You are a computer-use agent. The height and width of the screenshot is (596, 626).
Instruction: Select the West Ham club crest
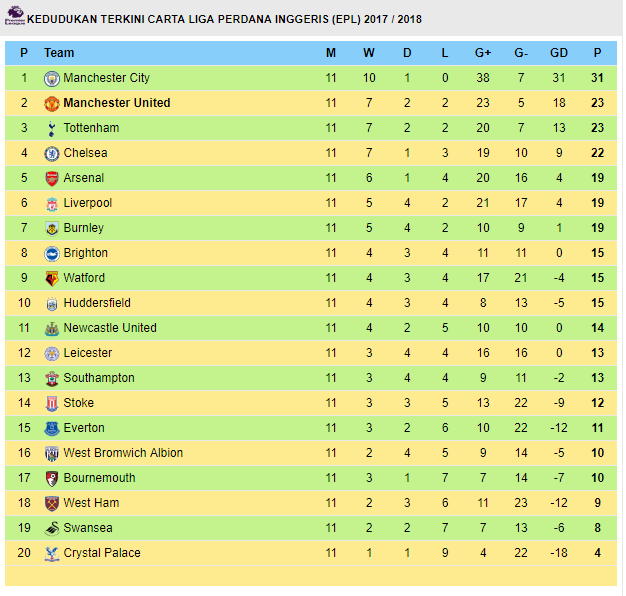[52, 503]
